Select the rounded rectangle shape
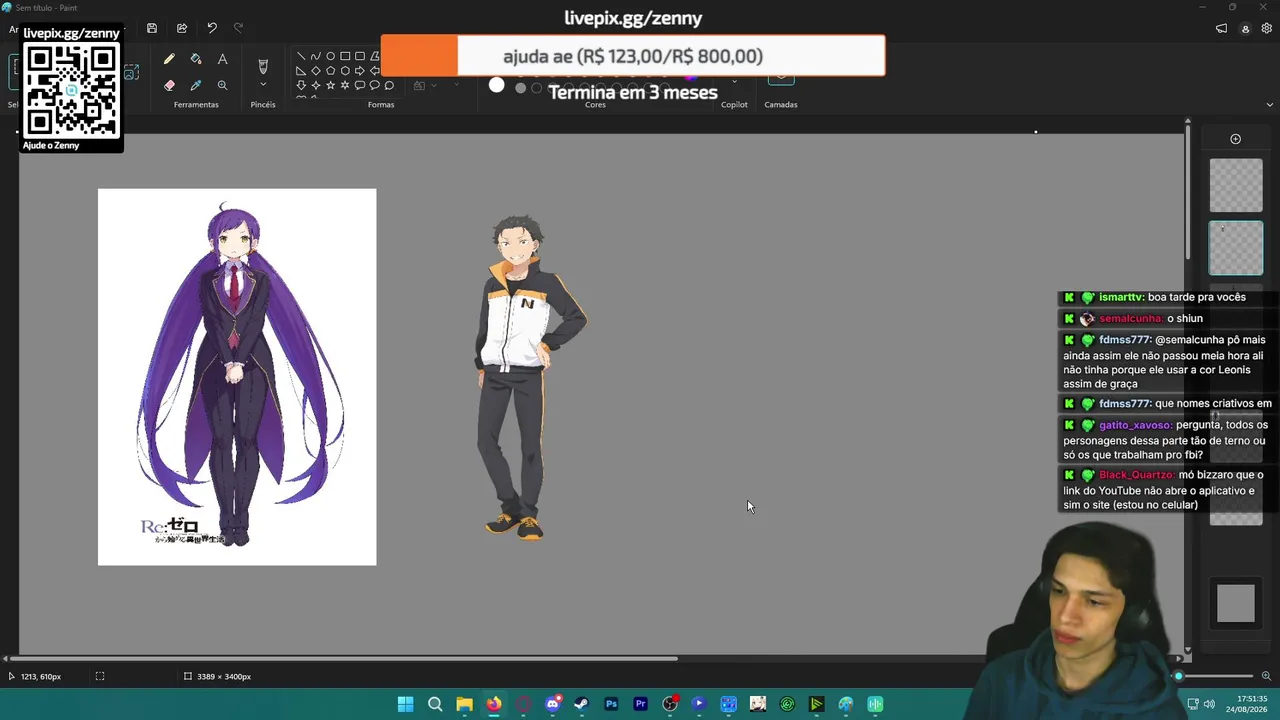Image resolution: width=1280 pixels, height=720 pixels. (360, 56)
